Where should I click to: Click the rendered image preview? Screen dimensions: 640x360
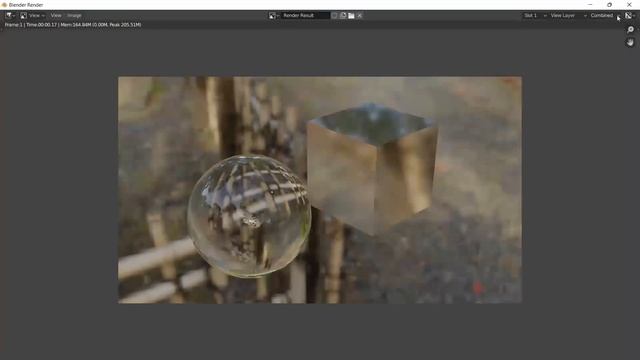pyautogui.click(x=320, y=190)
